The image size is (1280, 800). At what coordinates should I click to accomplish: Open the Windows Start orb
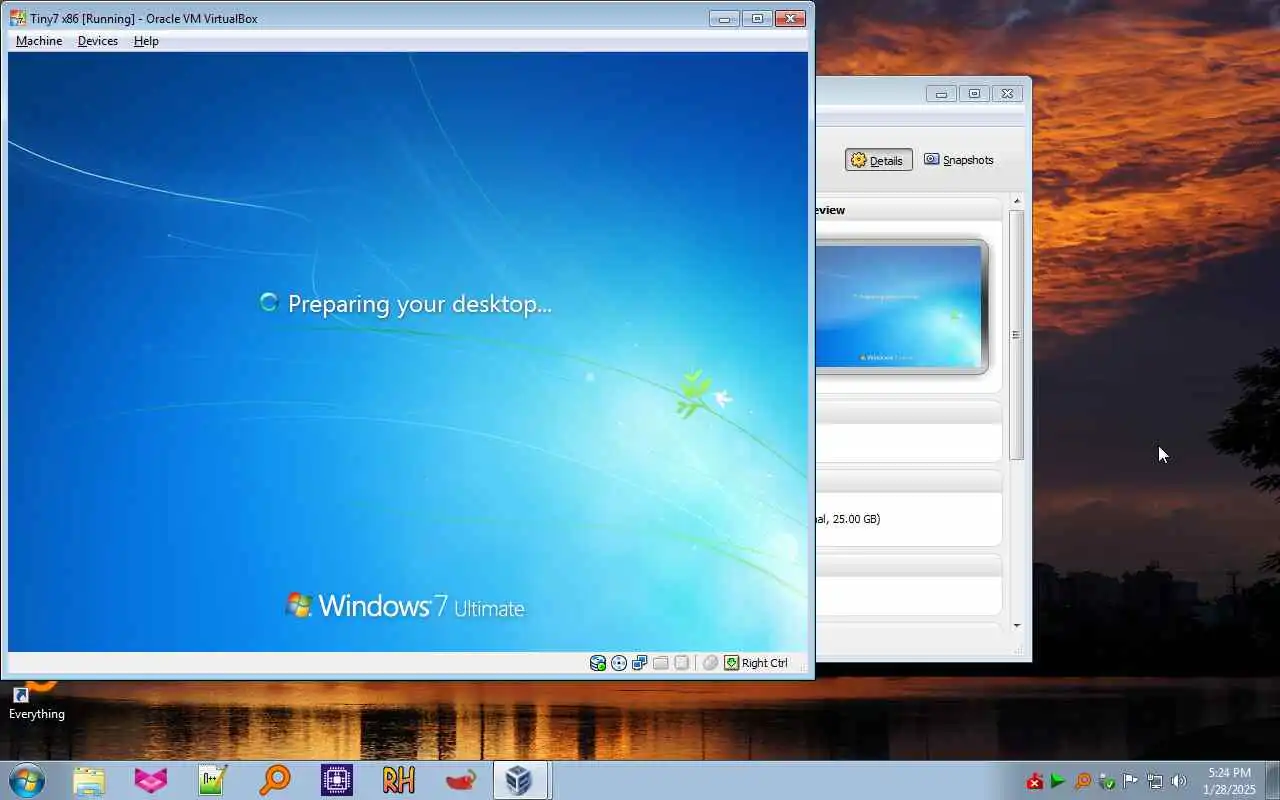tap(27, 780)
